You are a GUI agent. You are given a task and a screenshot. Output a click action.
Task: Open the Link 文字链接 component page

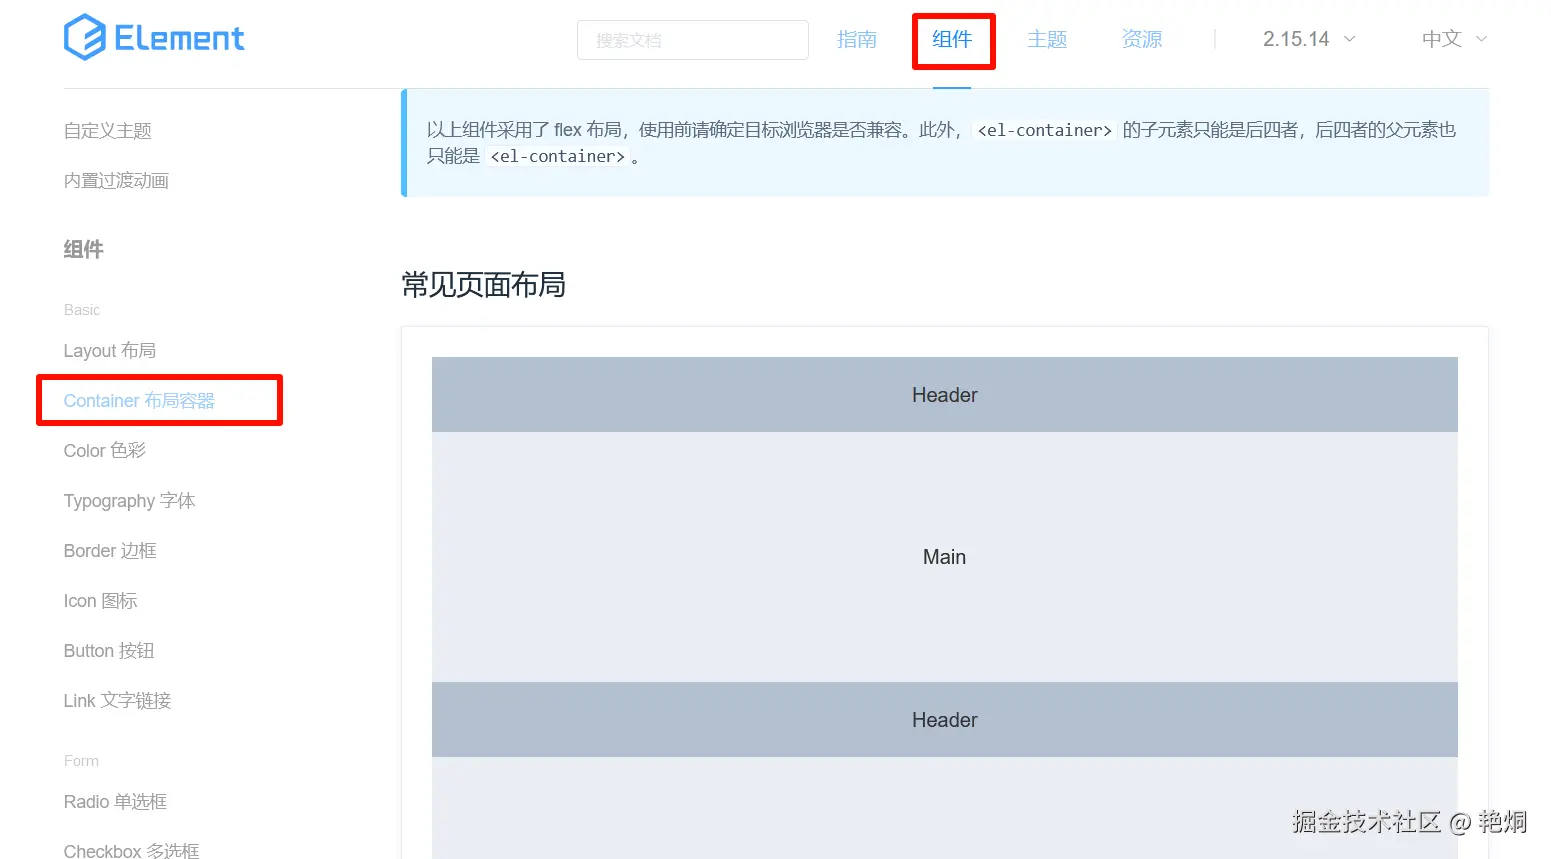pyautogui.click(x=115, y=700)
